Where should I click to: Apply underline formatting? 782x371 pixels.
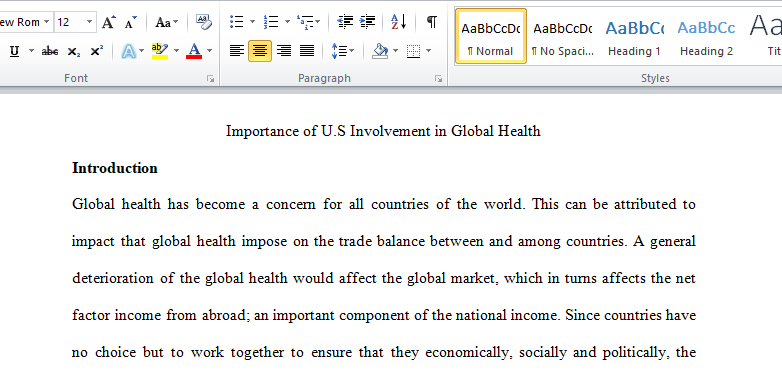(14, 51)
